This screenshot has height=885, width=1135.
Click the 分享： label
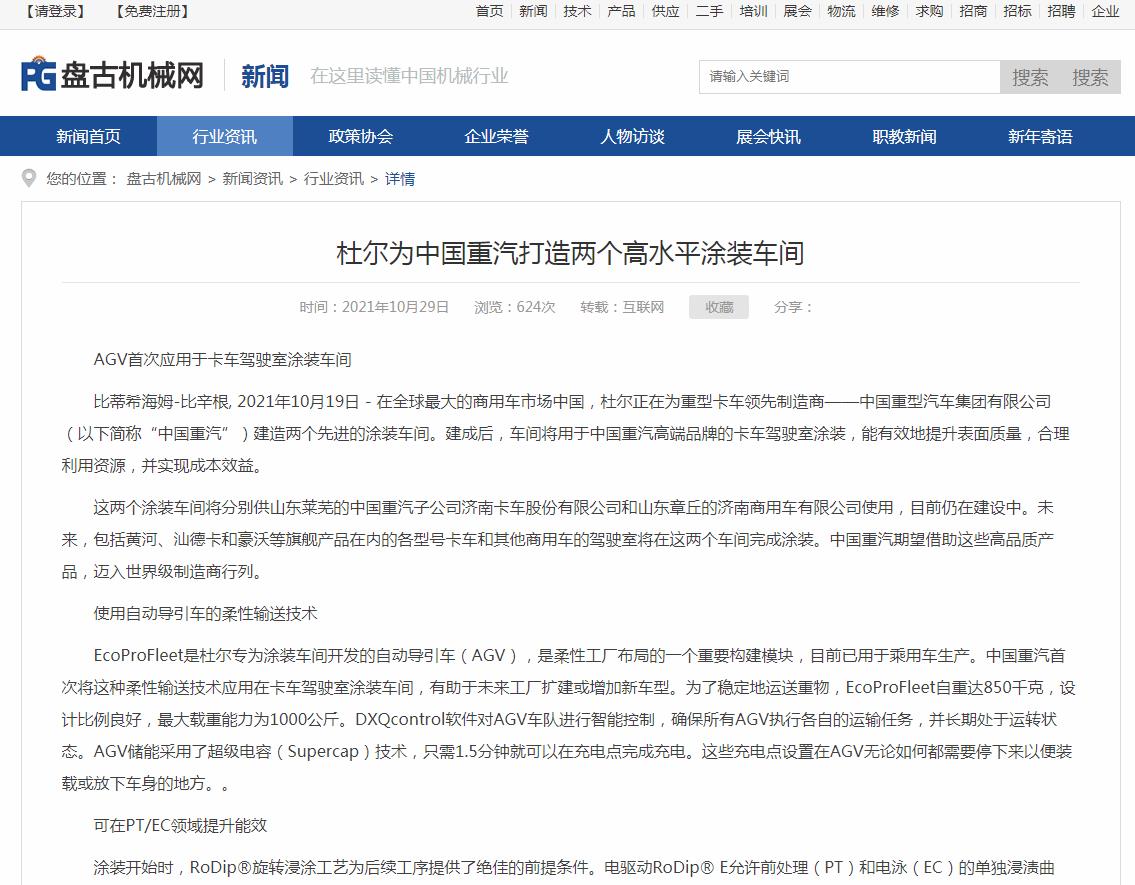pyautogui.click(x=793, y=307)
